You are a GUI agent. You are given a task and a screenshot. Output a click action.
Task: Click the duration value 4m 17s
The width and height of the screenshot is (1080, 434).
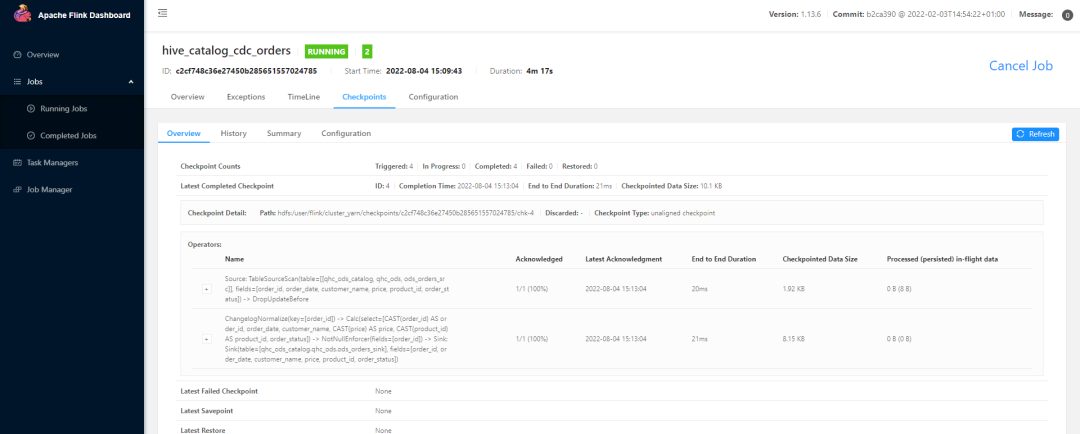point(539,71)
